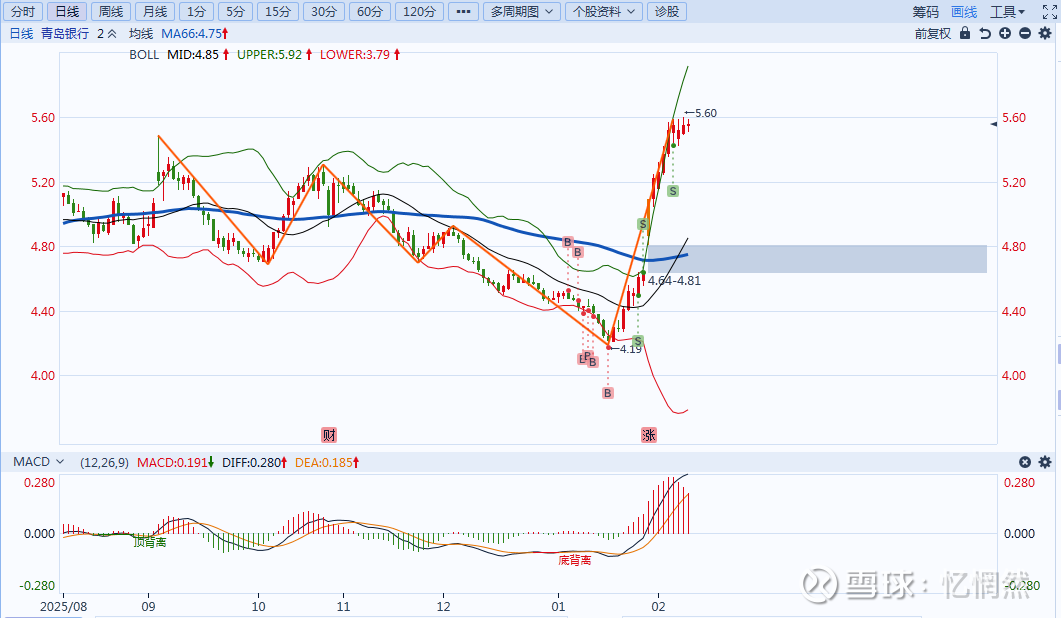
Task: Open the 个股资料 dropdown
Action: [x=604, y=12]
